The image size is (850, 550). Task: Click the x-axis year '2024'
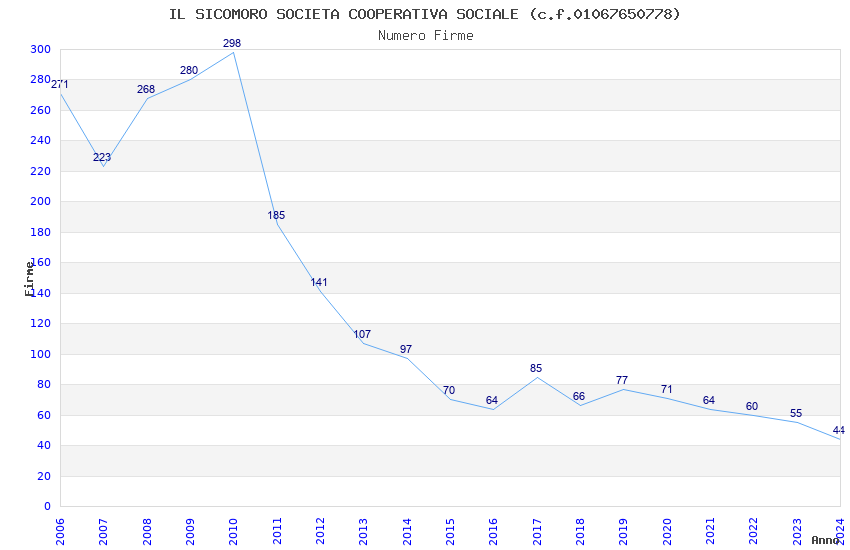pyautogui.click(x=841, y=532)
